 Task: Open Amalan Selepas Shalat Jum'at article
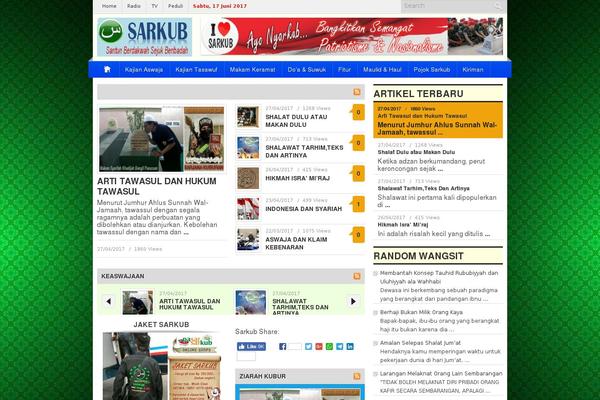(420, 343)
